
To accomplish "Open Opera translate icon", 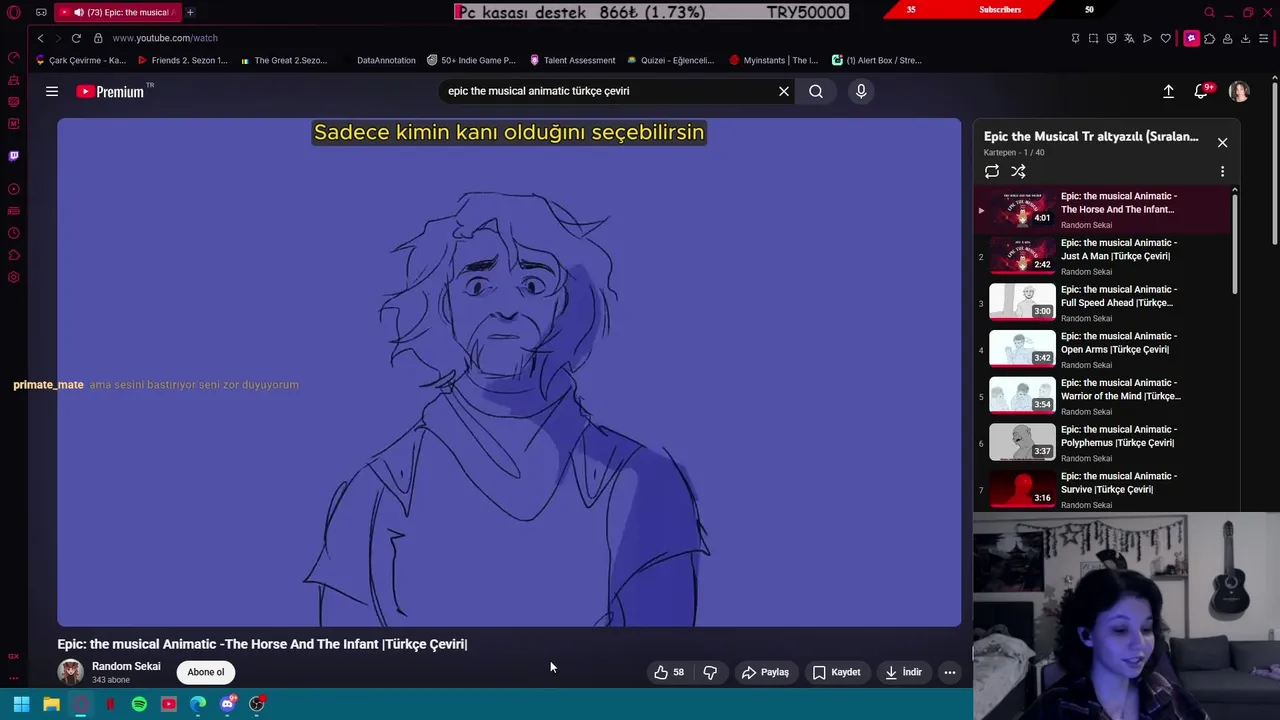I will click(x=1129, y=38).
